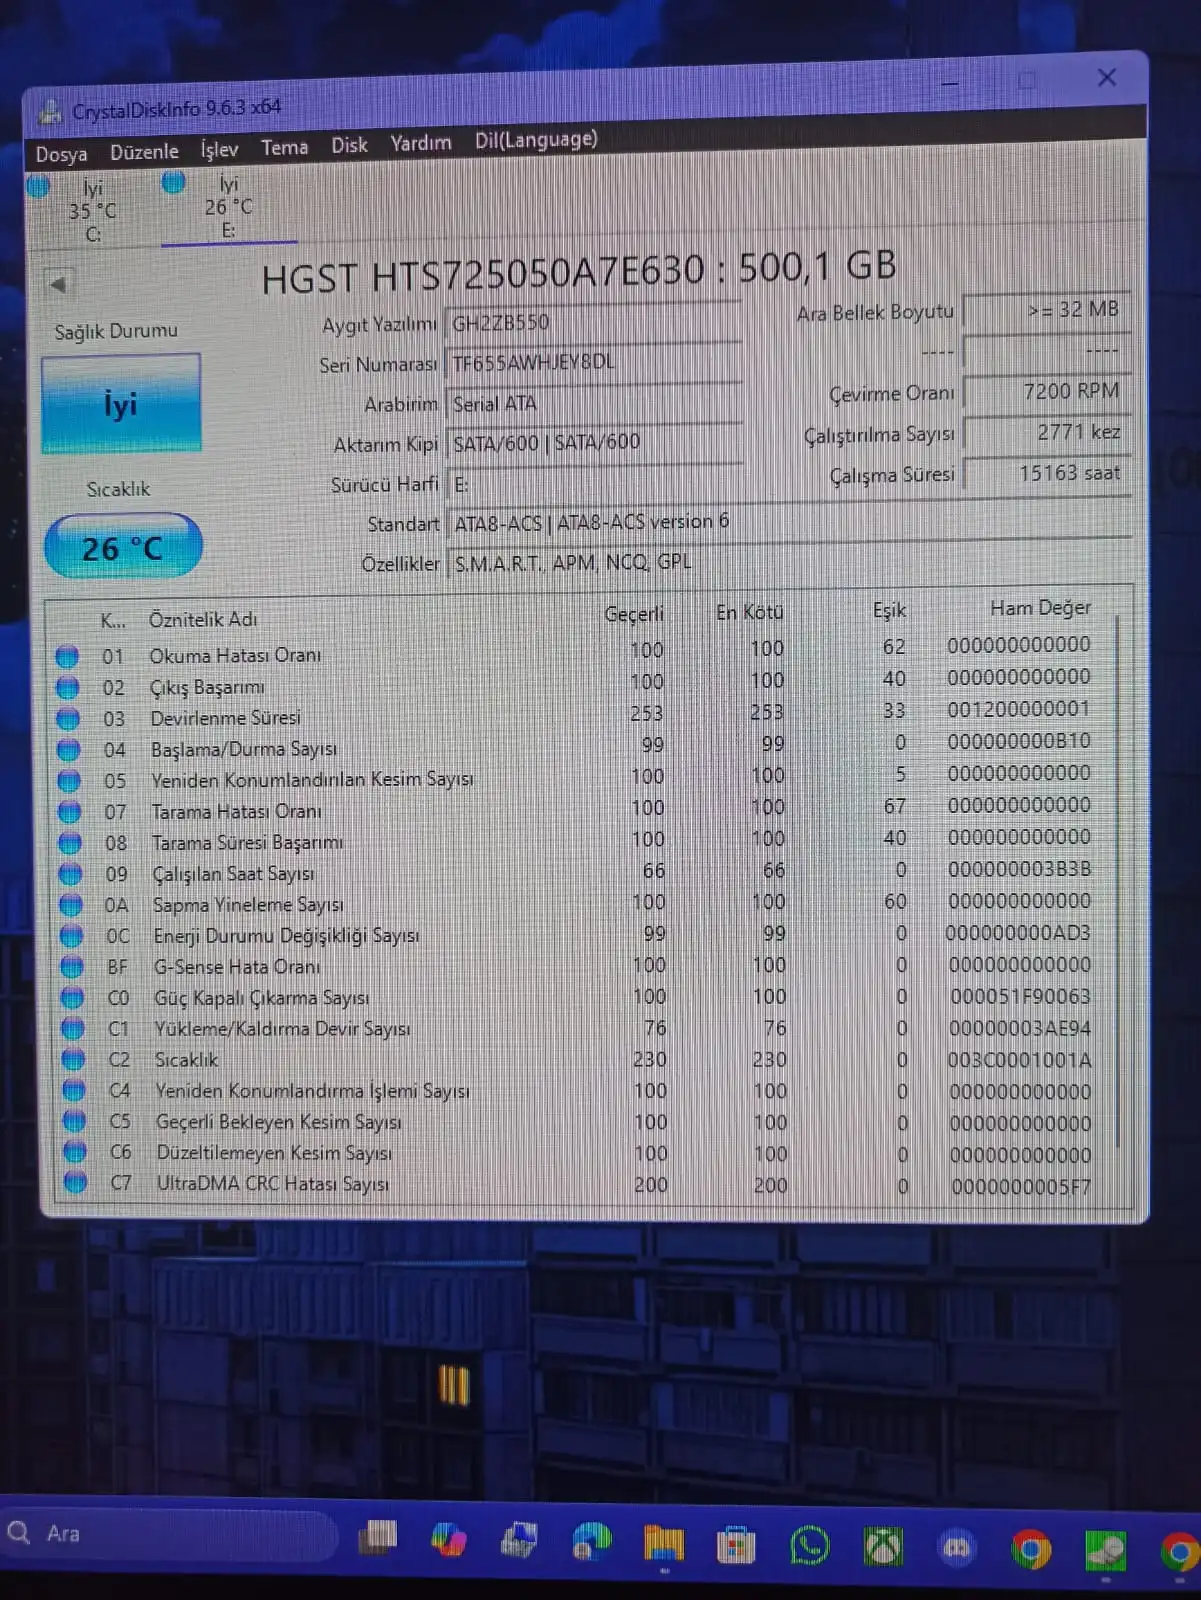Image resolution: width=1201 pixels, height=1600 pixels.
Task: Click the Aktarım Kipi SATA/600 field
Action: coord(594,442)
